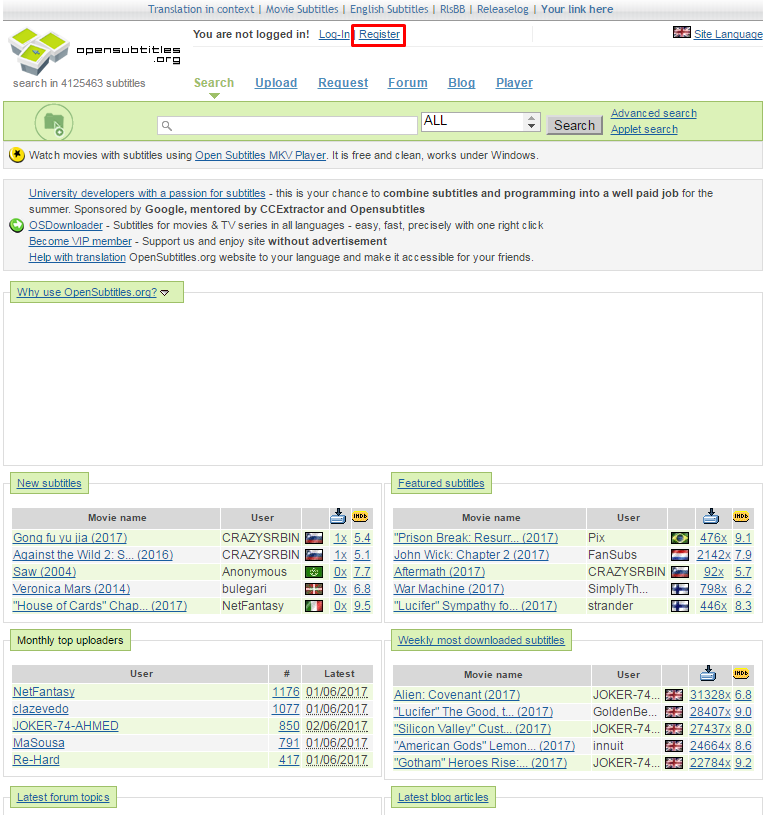
Task: Open Advanced search link
Action: pyautogui.click(x=654, y=113)
